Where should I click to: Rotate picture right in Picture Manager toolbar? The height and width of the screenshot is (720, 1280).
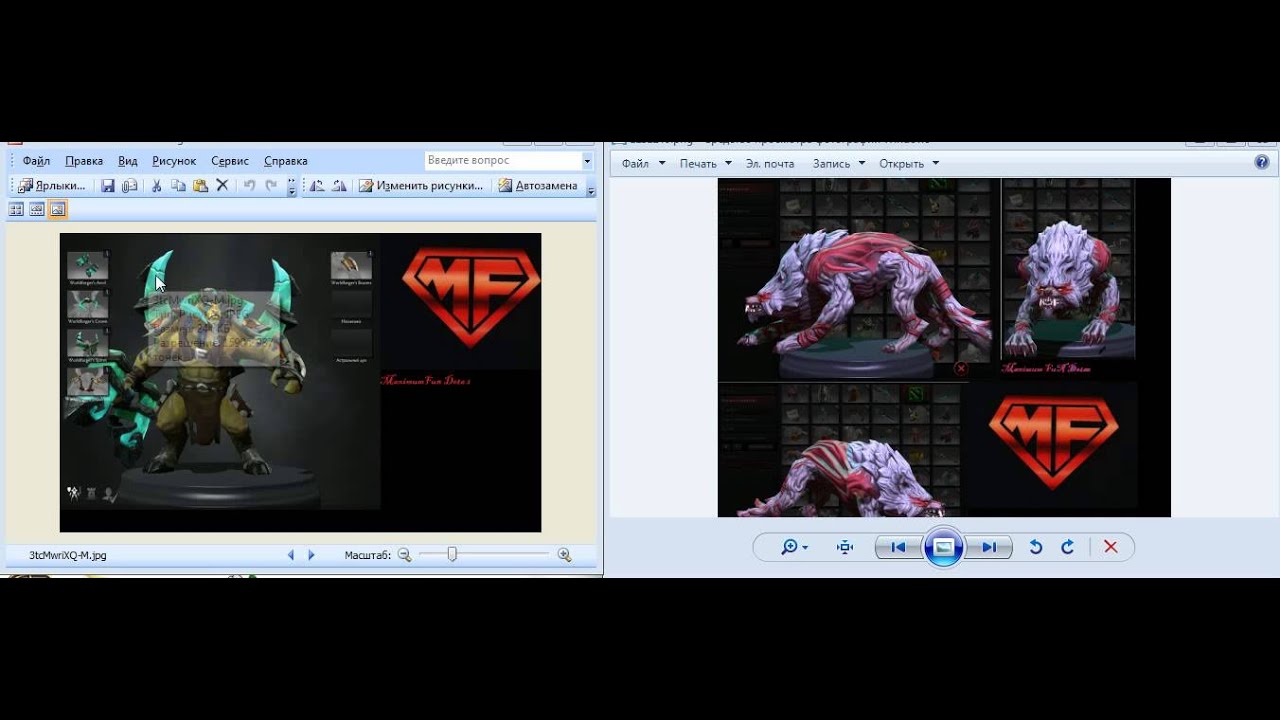339,186
